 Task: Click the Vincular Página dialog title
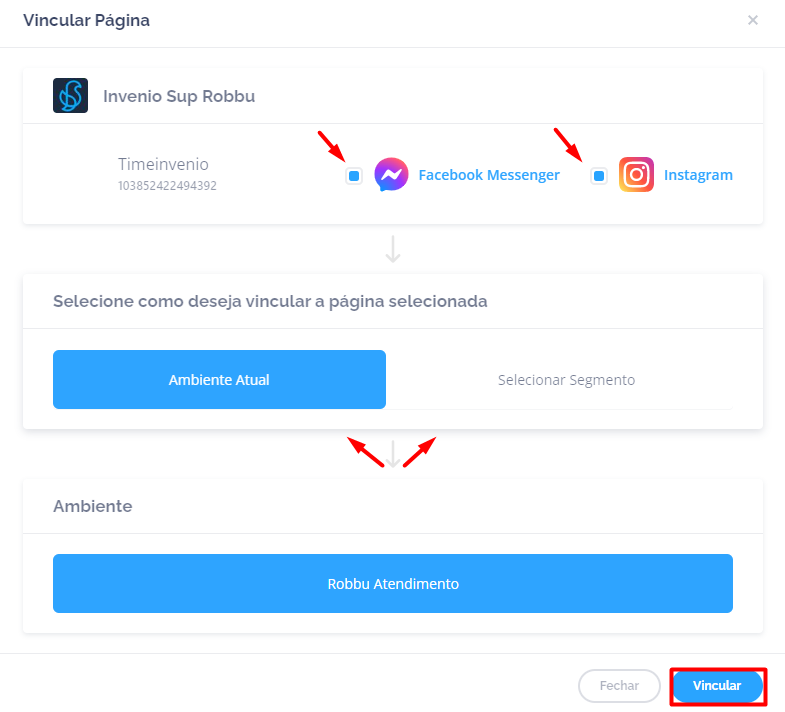click(x=87, y=20)
